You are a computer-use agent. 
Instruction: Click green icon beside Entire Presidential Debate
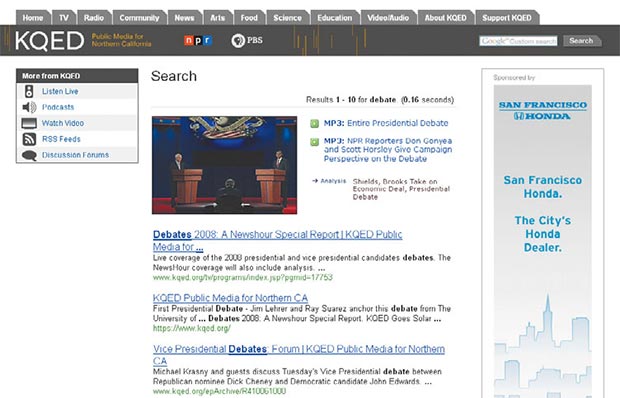coord(314,124)
